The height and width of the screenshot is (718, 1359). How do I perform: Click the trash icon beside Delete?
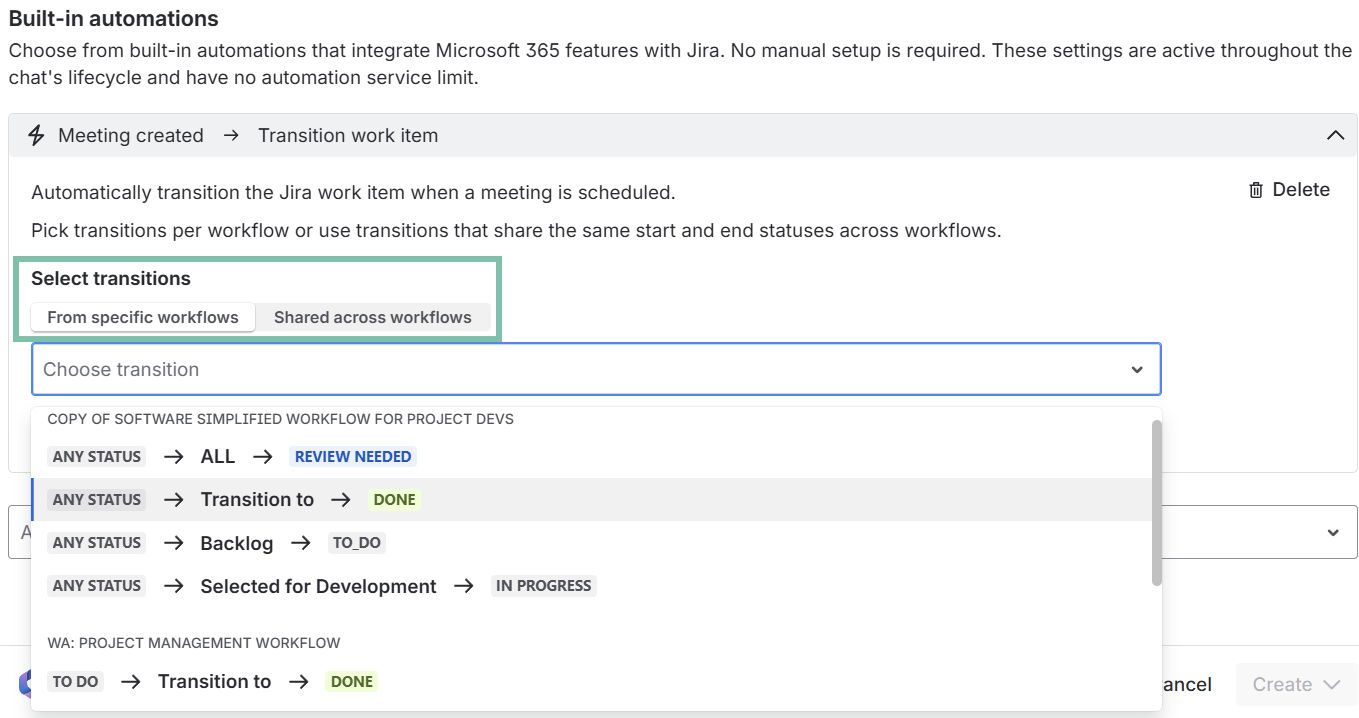pos(1256,190)
